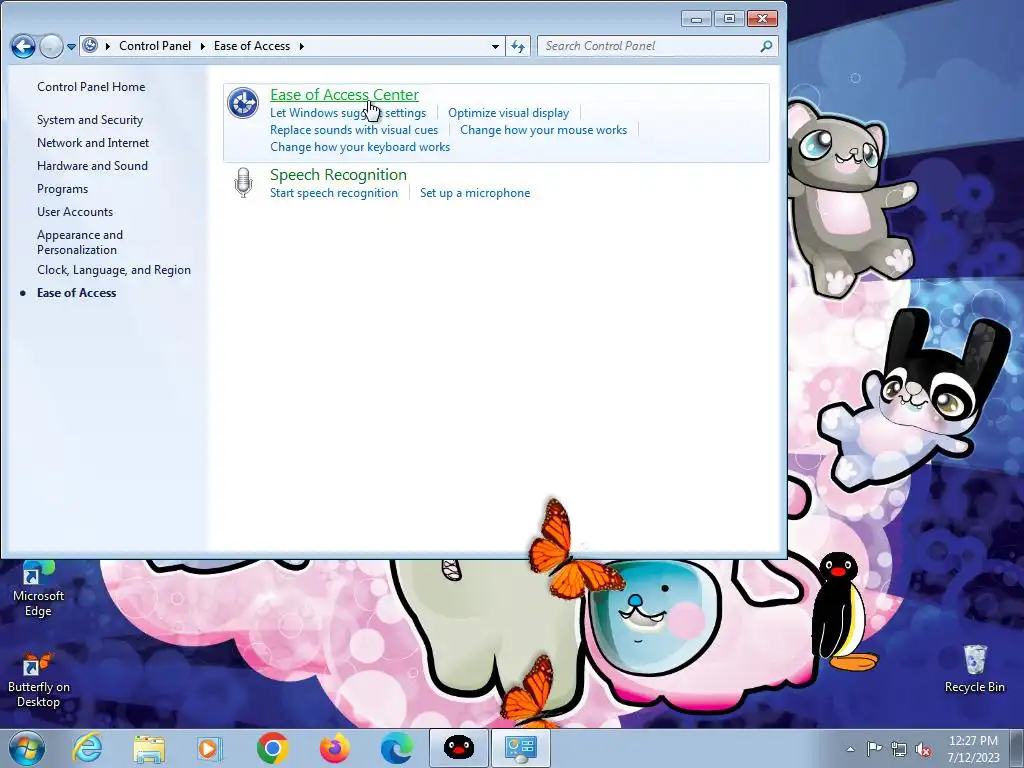Close the Control Panel window
This screenshot has width=1024, height=768.
762,19
